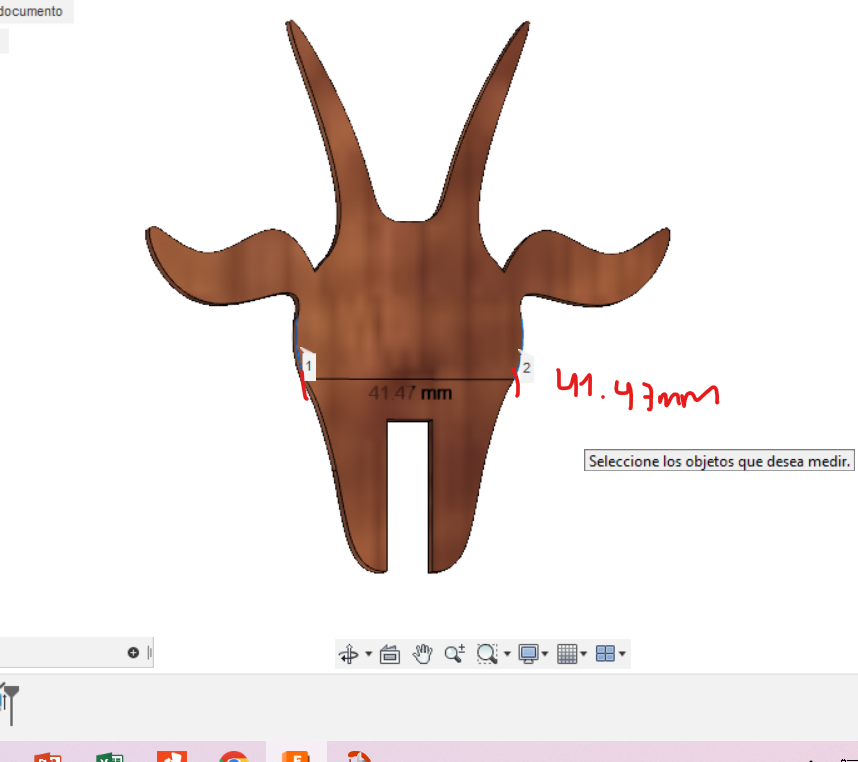Open Excel from the taskbar
Viewport: 858px width, 762px height.
[110, 757]
